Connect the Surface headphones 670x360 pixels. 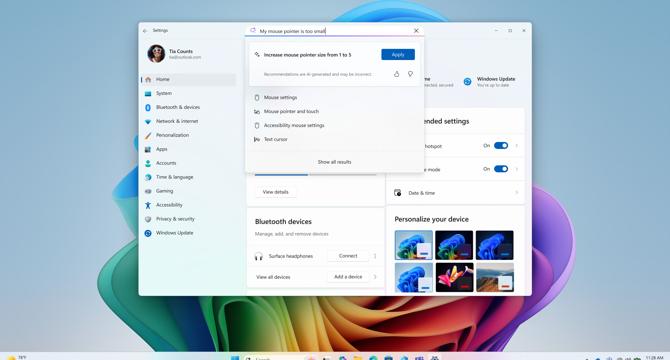348,256
